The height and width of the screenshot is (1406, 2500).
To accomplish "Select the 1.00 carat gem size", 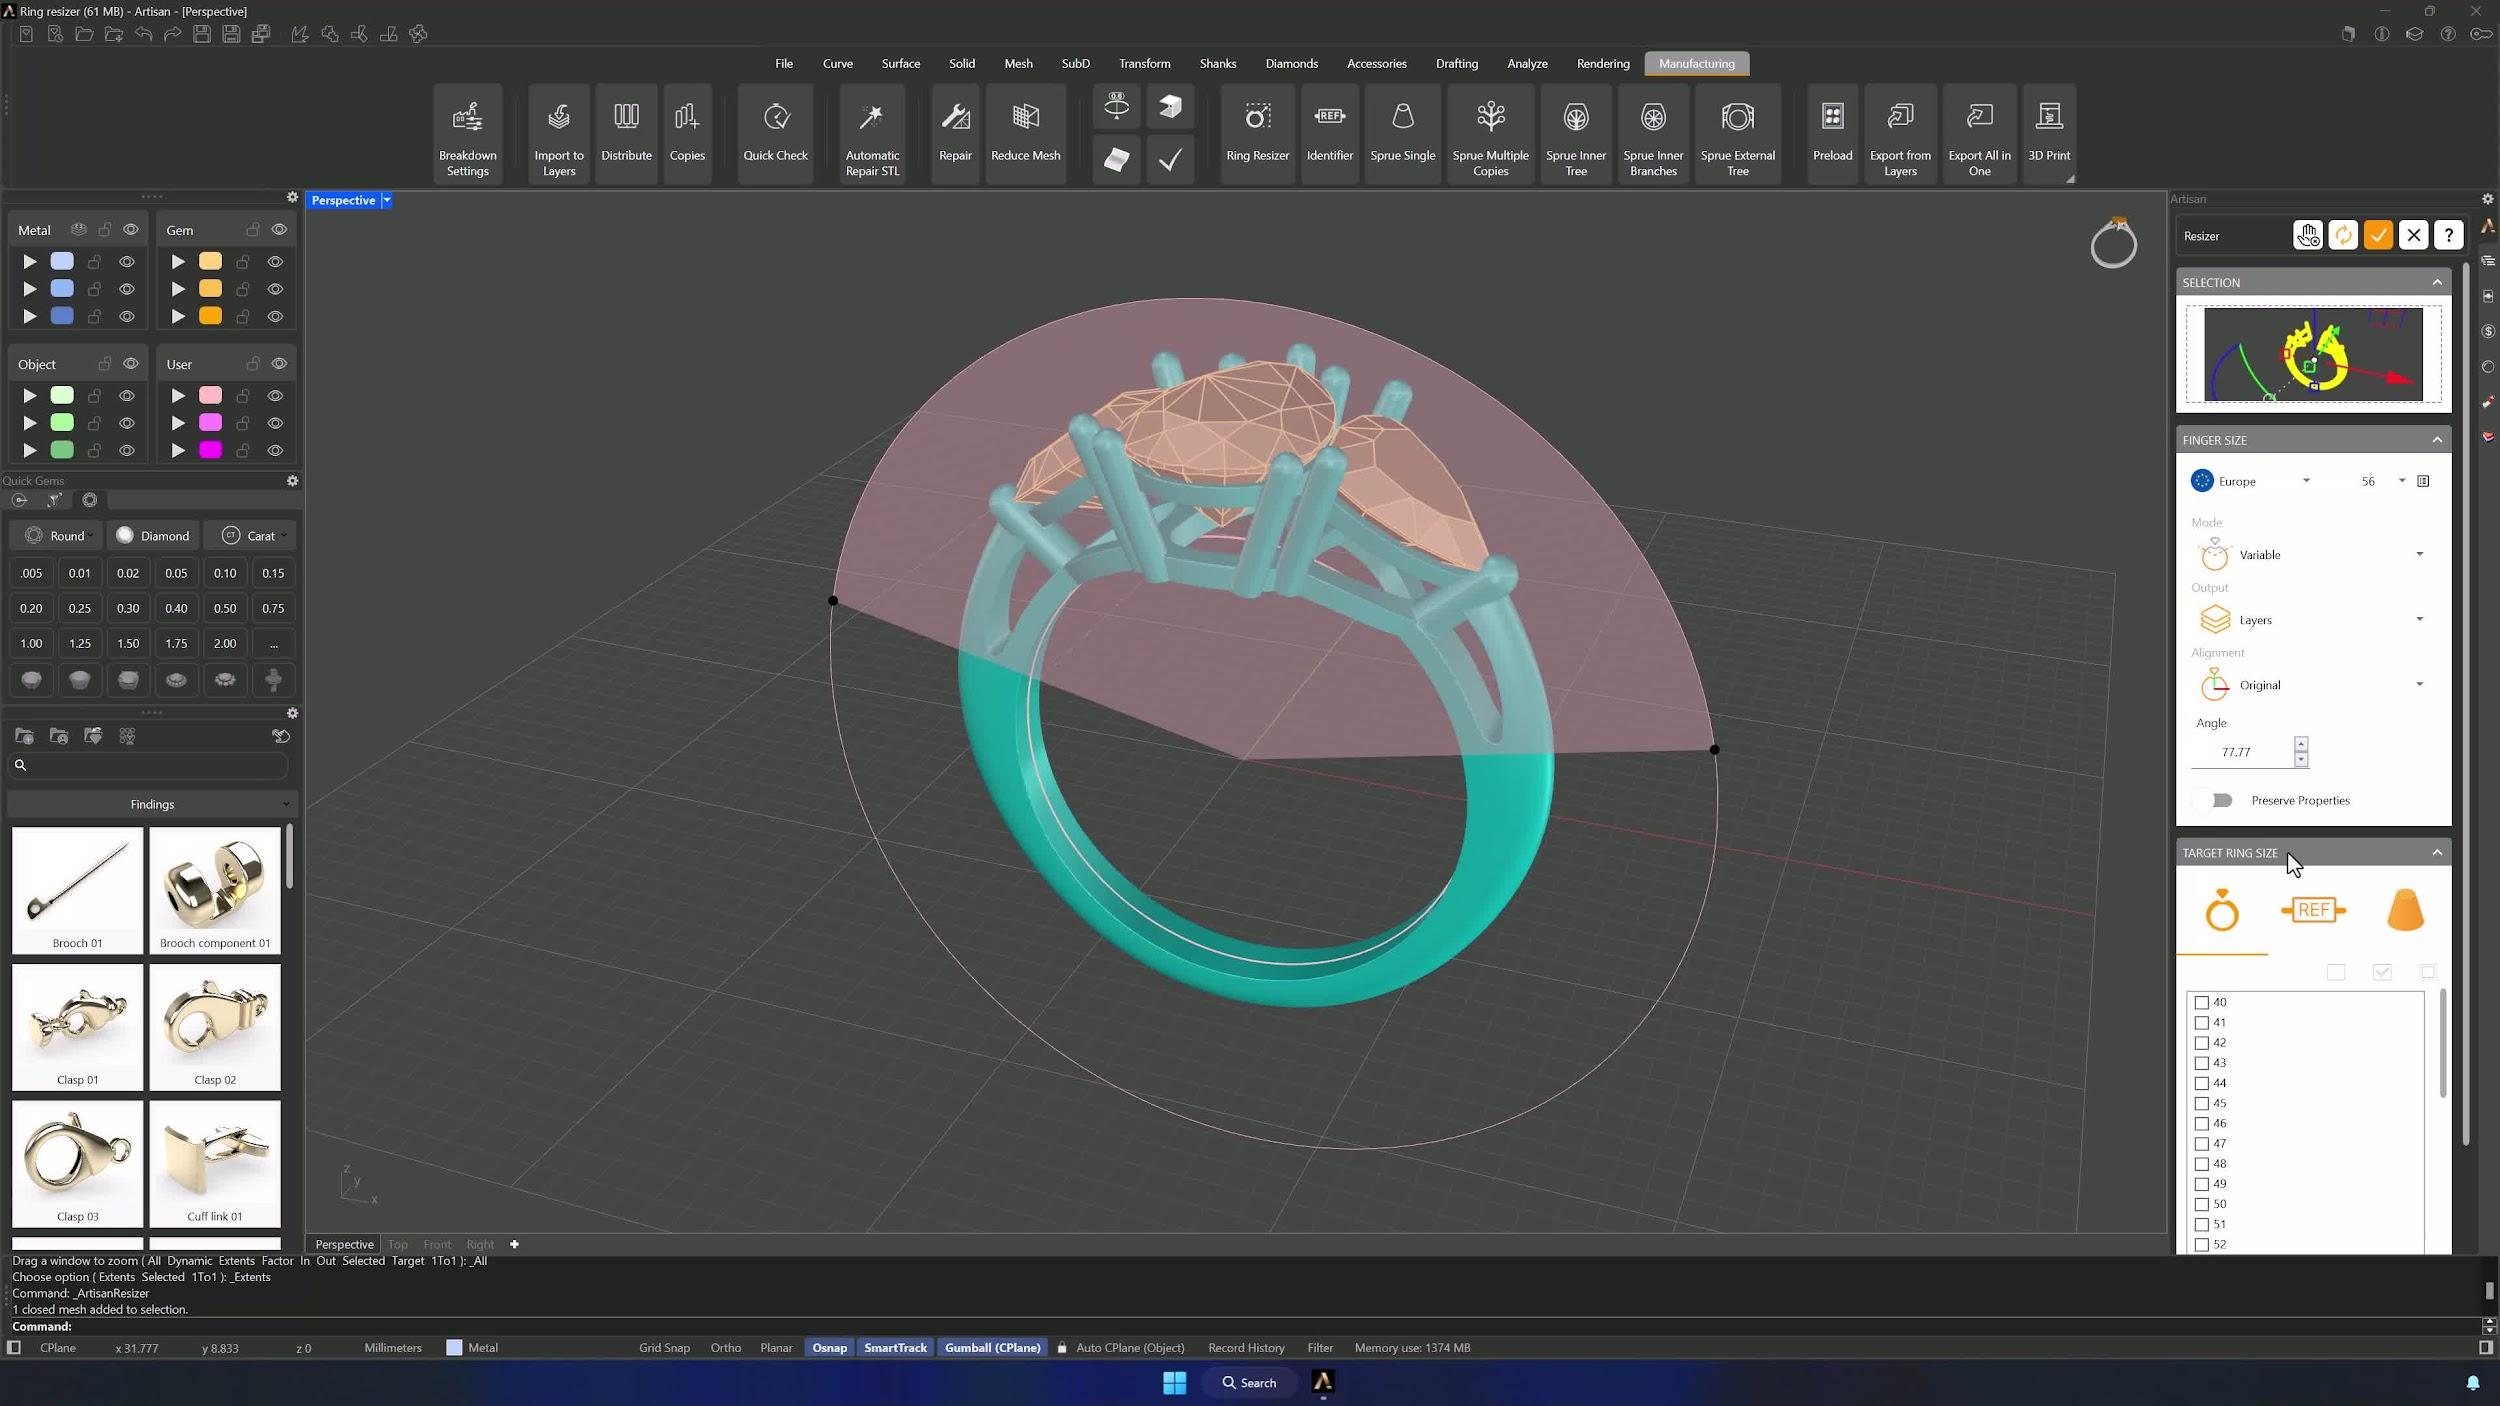I will [x=31, y=644].
